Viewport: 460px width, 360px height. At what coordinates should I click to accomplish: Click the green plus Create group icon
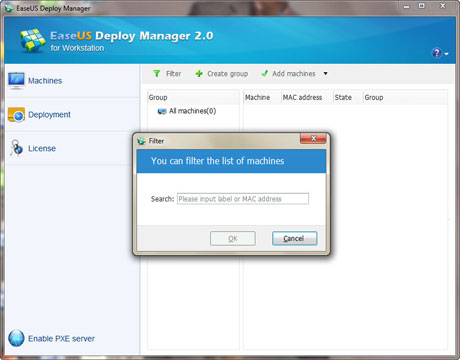click(199, 74)
